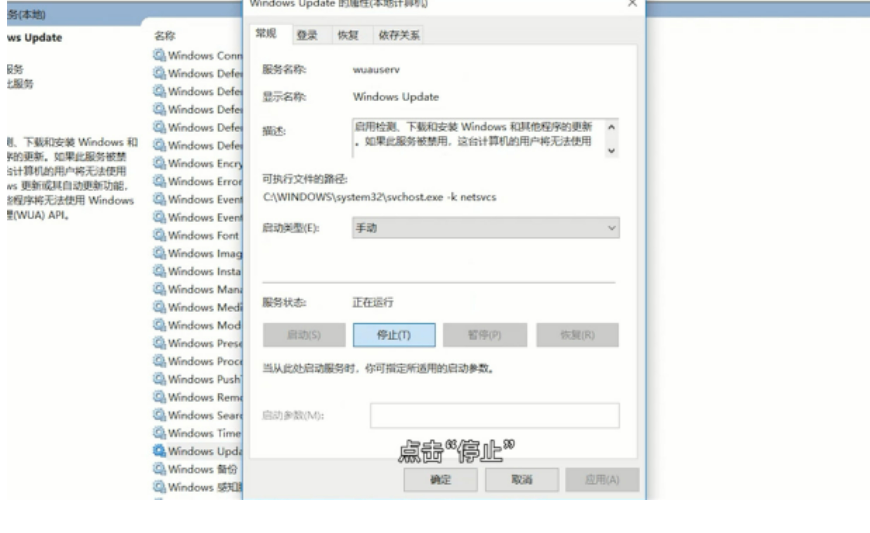870x533 pixels.
Task: Click the greyed 启动(S) button
Action: pos(304,335)
